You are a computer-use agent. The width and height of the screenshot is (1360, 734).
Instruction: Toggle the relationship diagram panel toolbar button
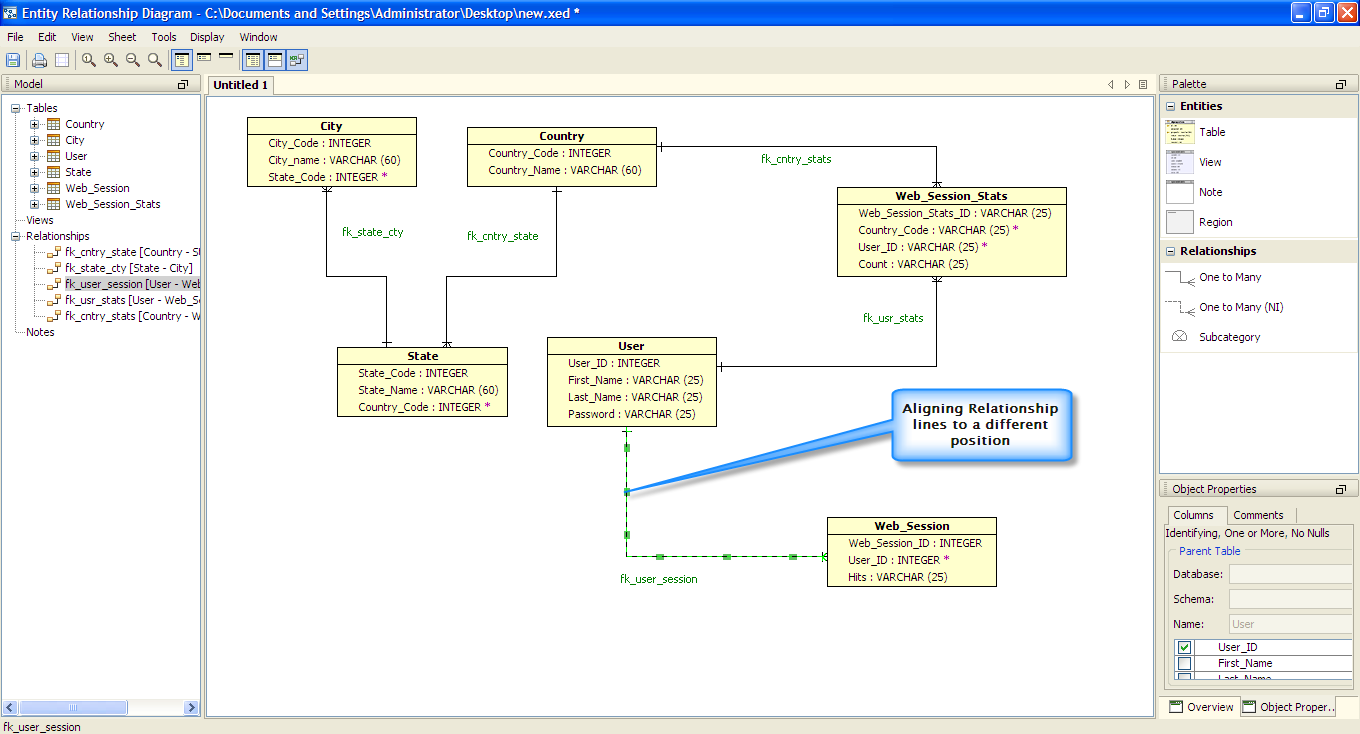click(x=296, y=60)
